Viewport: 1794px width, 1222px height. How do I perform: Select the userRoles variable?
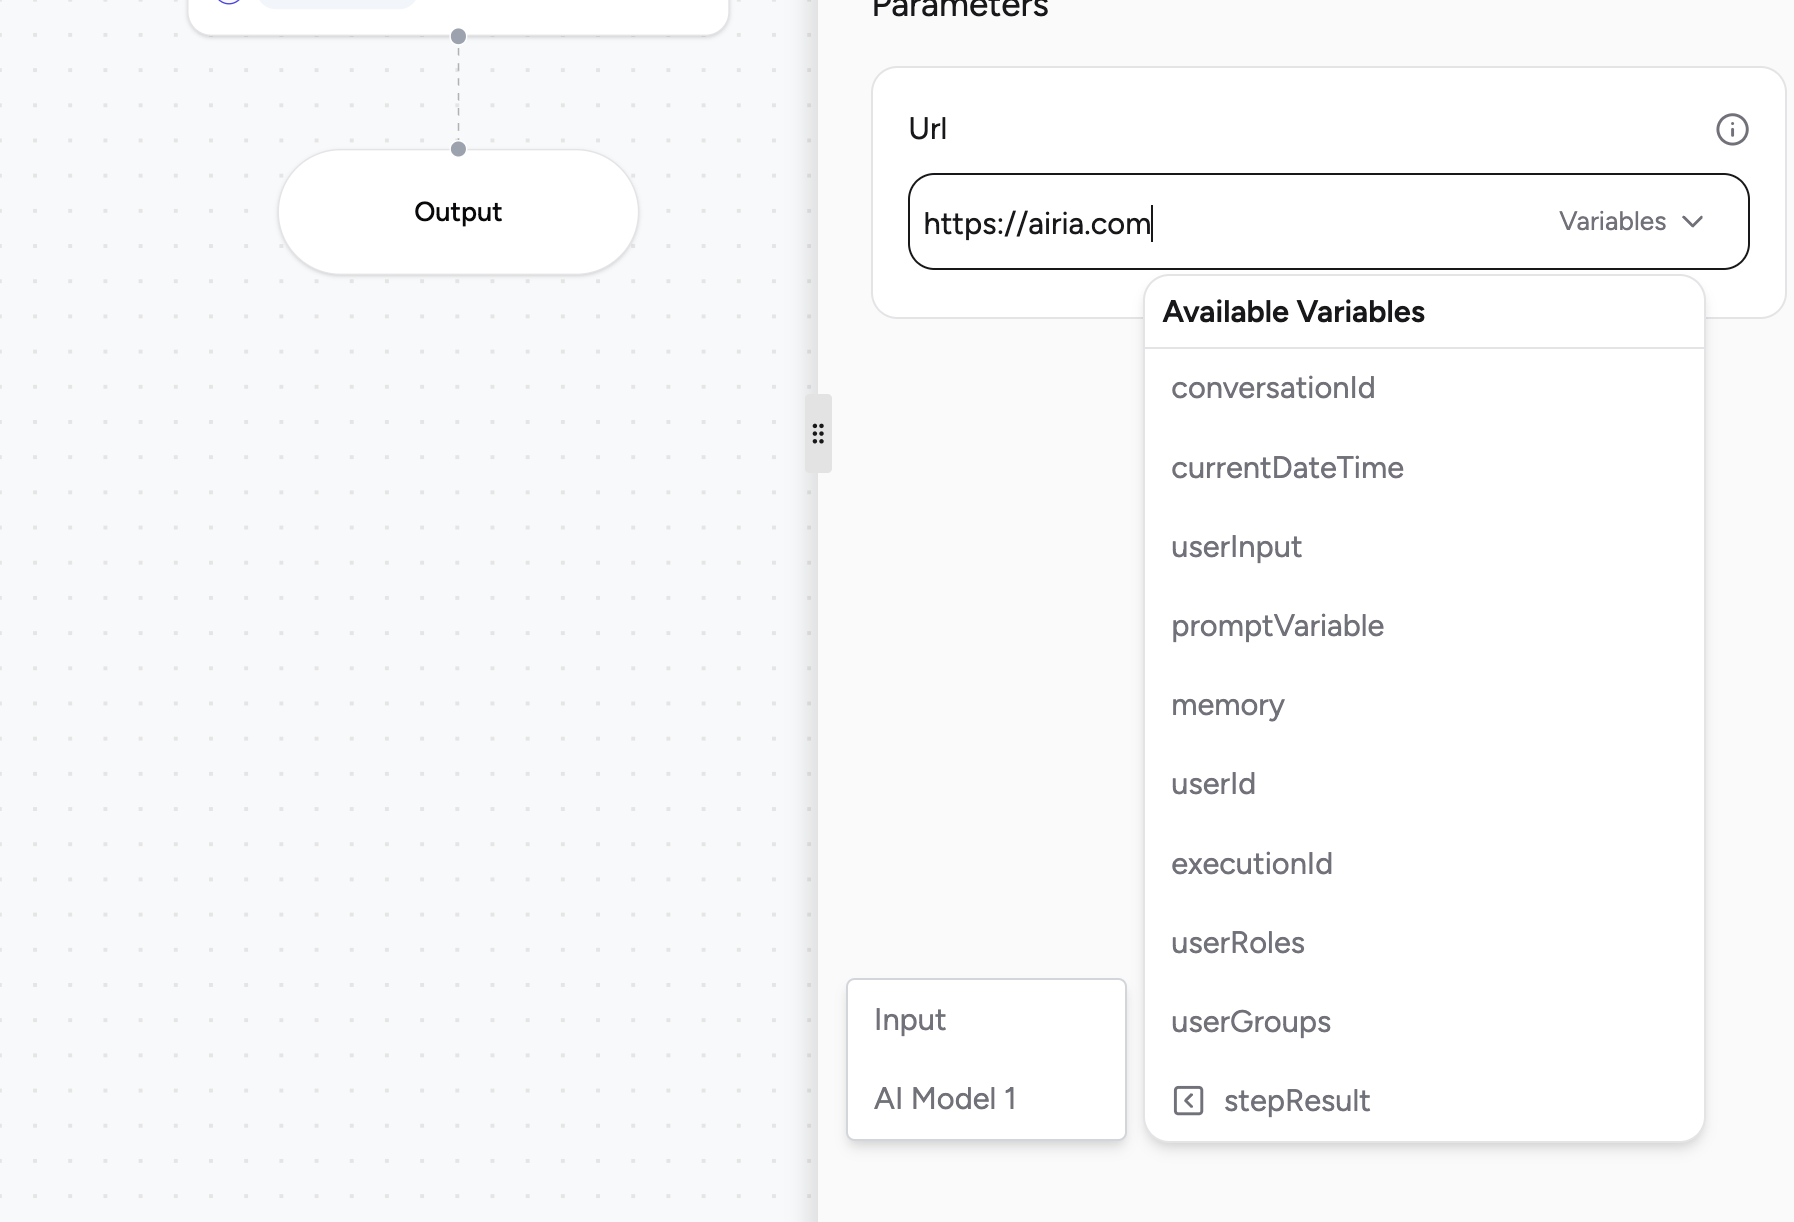point(1237,943)
